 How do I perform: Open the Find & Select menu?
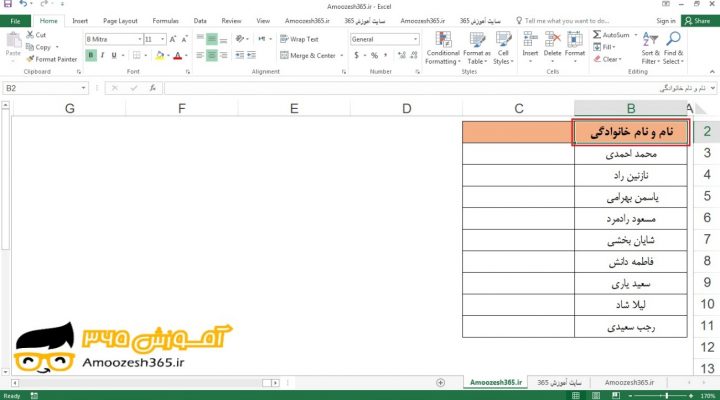click(x=673, y=48)
